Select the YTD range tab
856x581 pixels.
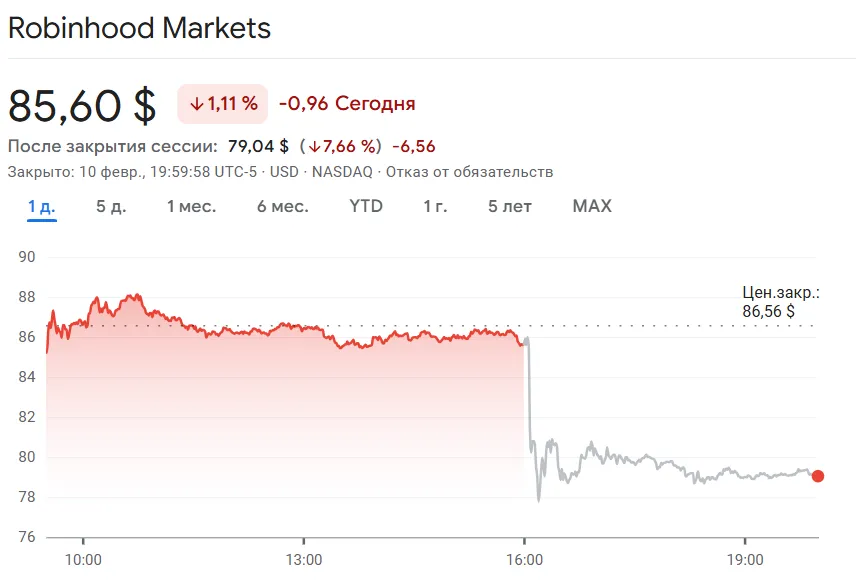[366, 206]
